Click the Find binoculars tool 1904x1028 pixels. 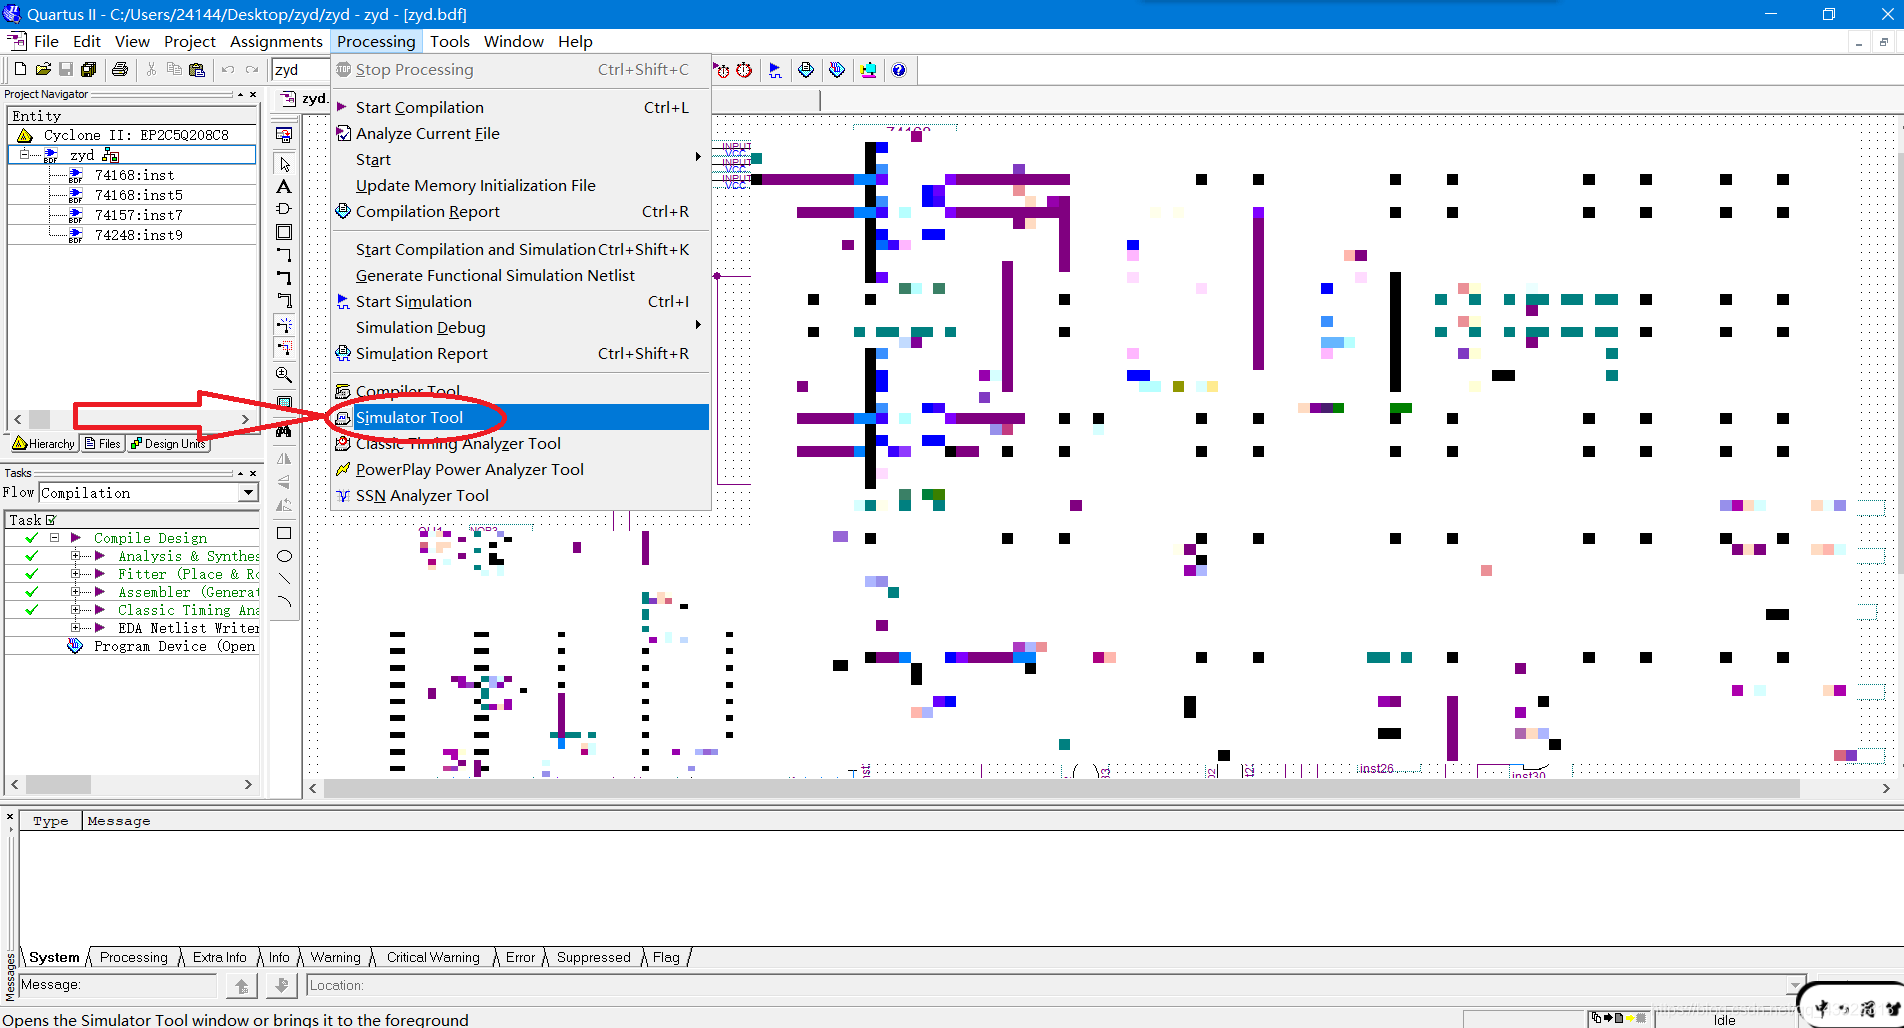coord(285,431)
